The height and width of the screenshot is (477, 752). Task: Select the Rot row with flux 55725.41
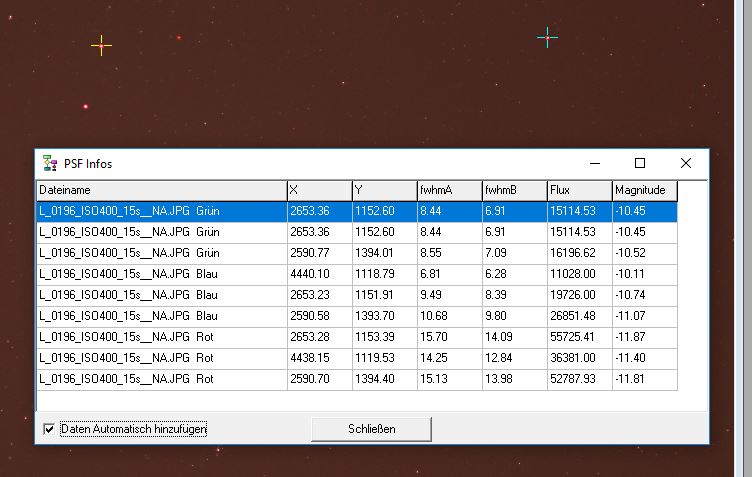click(x=160, y=337)
